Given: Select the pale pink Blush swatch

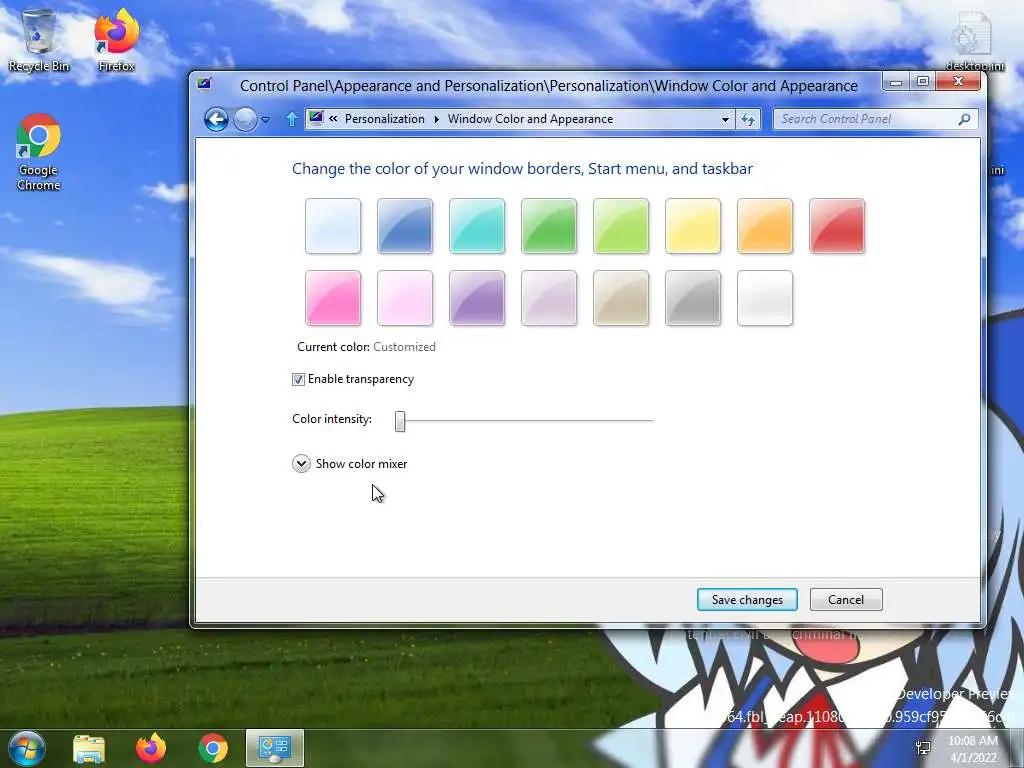Looking at the screenshot, I should [405, 298].
